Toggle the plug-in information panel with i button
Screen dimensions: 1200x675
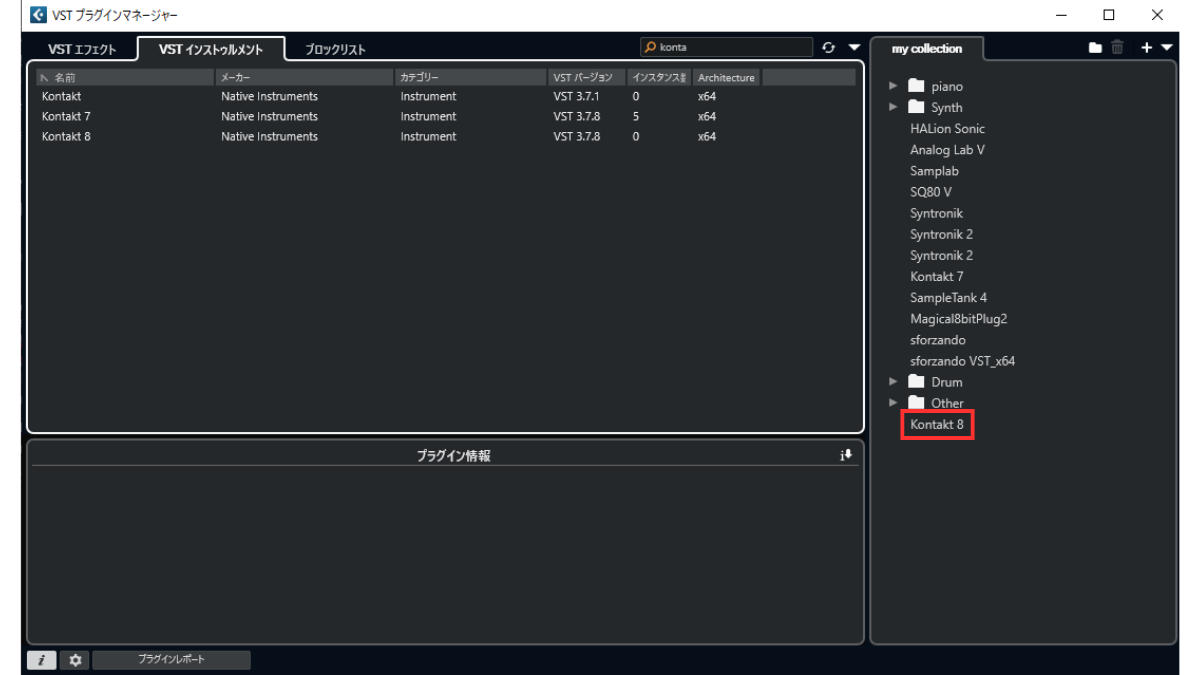pos(41,660)
